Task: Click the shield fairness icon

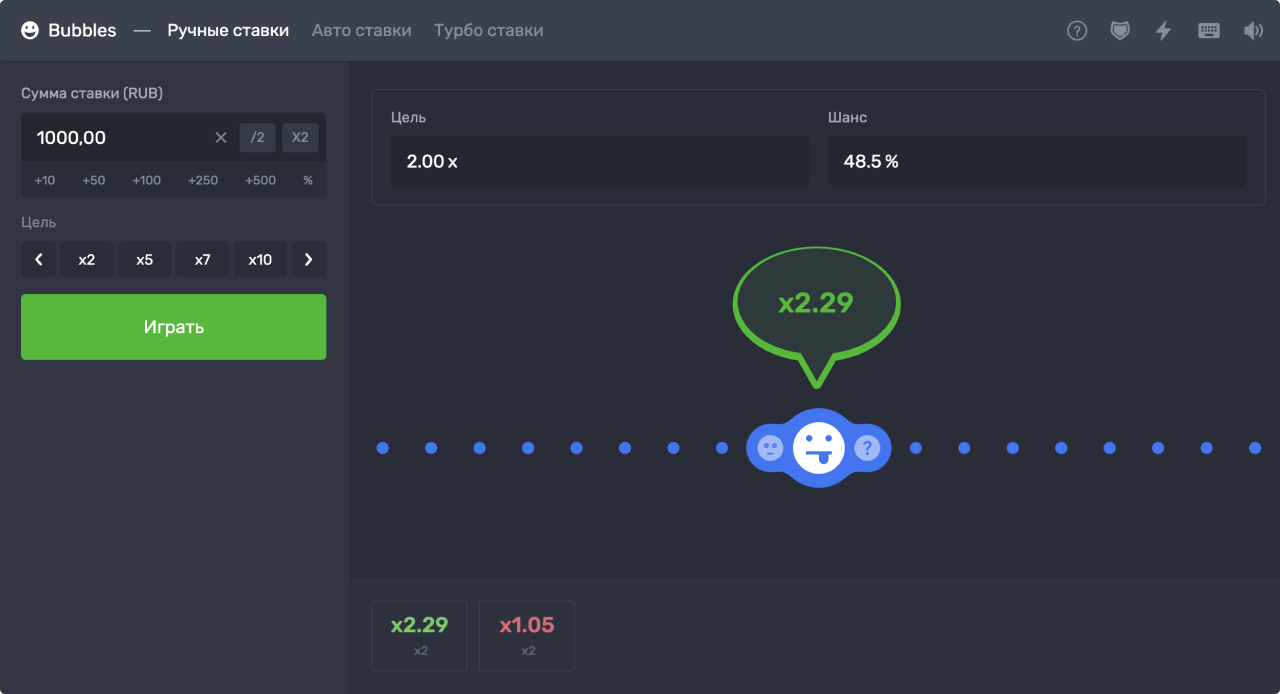Action: pyautogui.click(x=1120, y=31)
